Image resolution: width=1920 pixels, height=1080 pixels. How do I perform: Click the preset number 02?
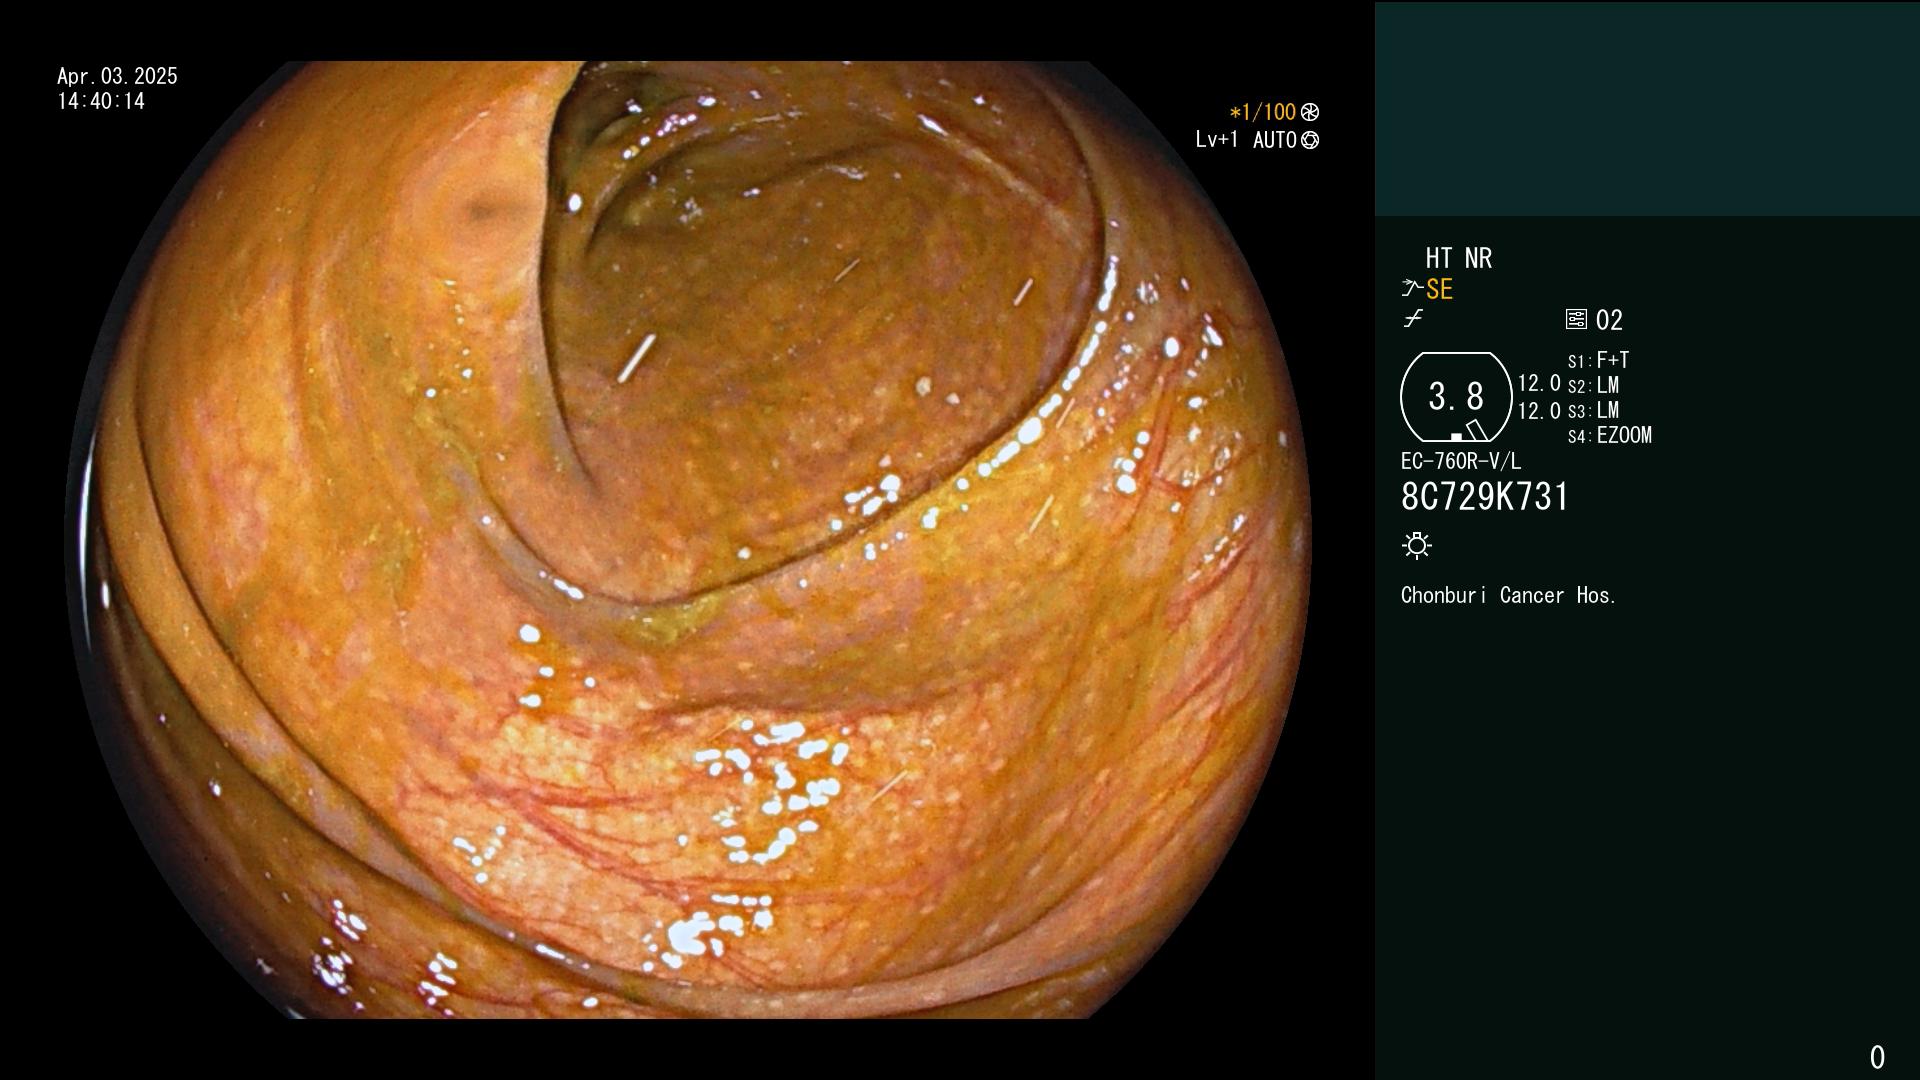tap(1609, 320)
